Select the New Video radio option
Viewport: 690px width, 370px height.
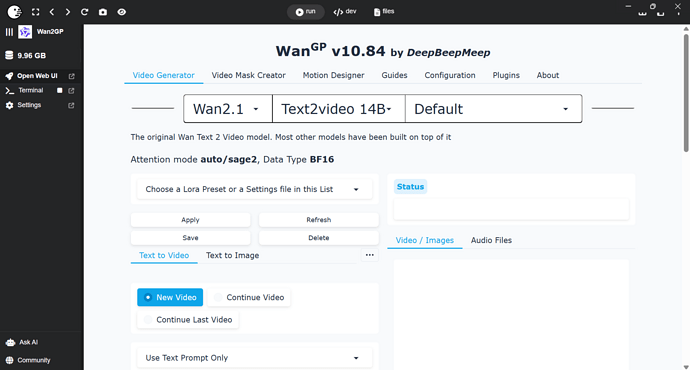170,297
